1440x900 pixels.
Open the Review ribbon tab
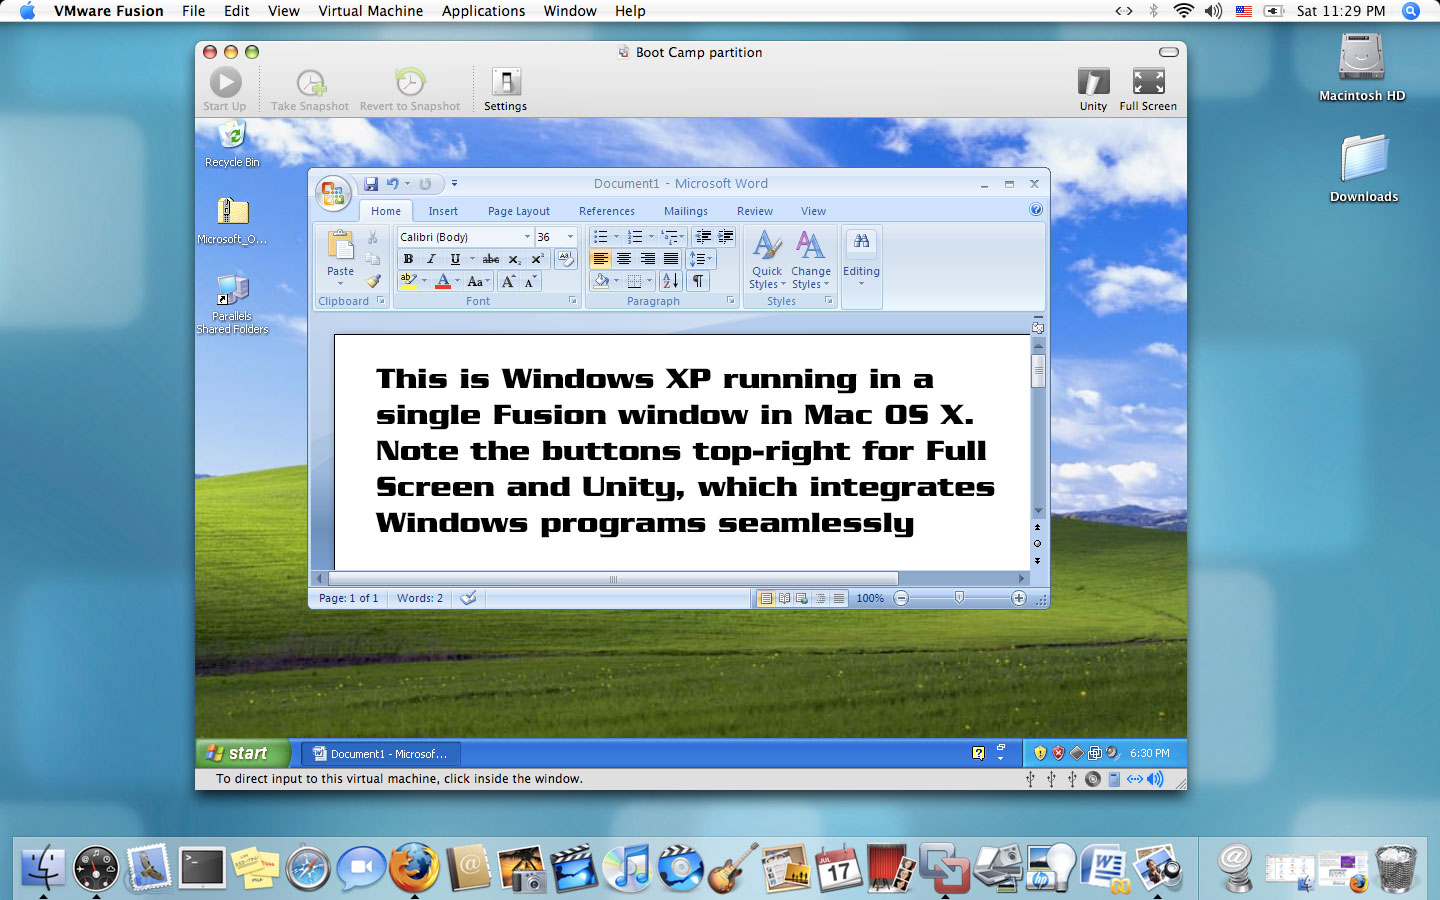click(x=755, y=211)
